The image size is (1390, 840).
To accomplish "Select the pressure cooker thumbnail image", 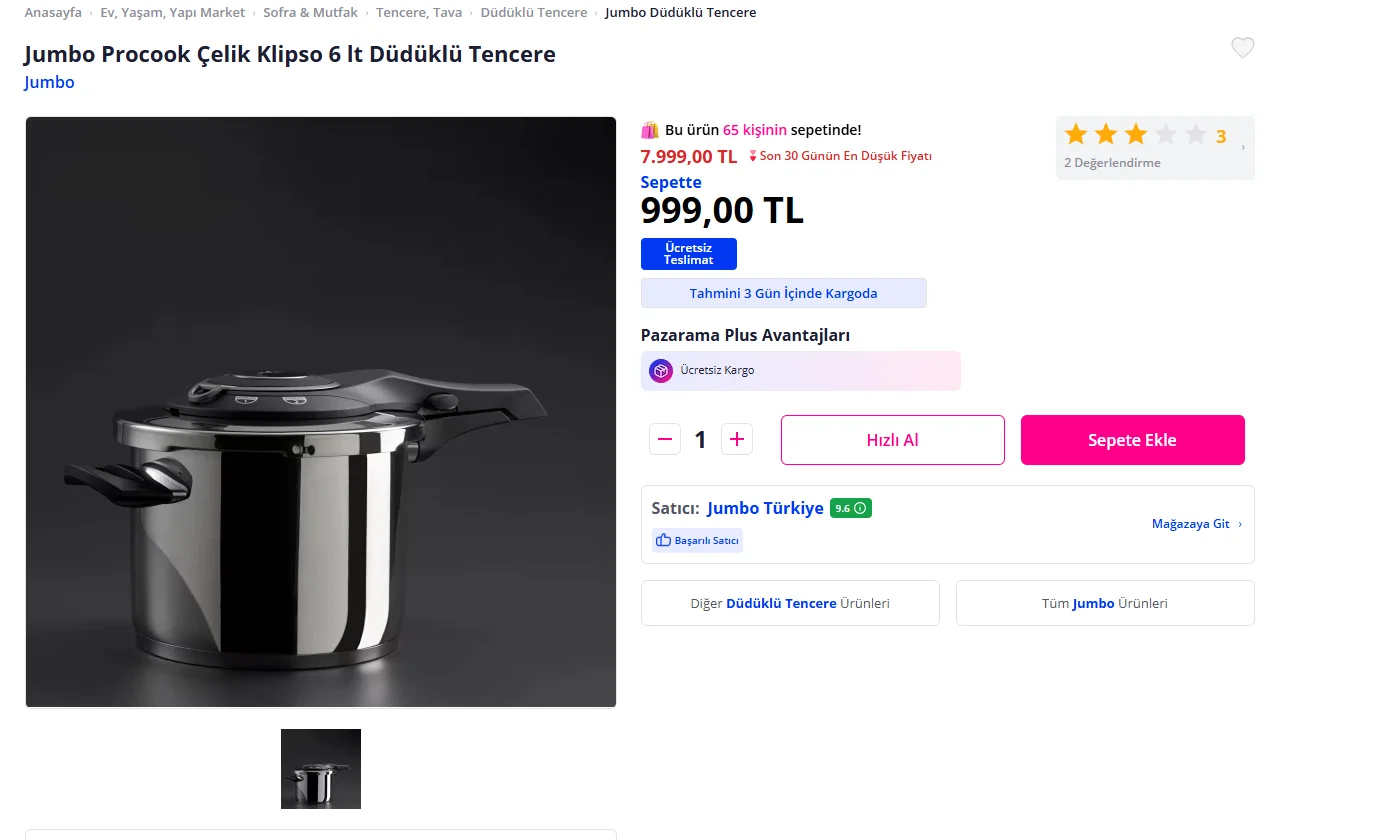I will click(x=321, y=769).
